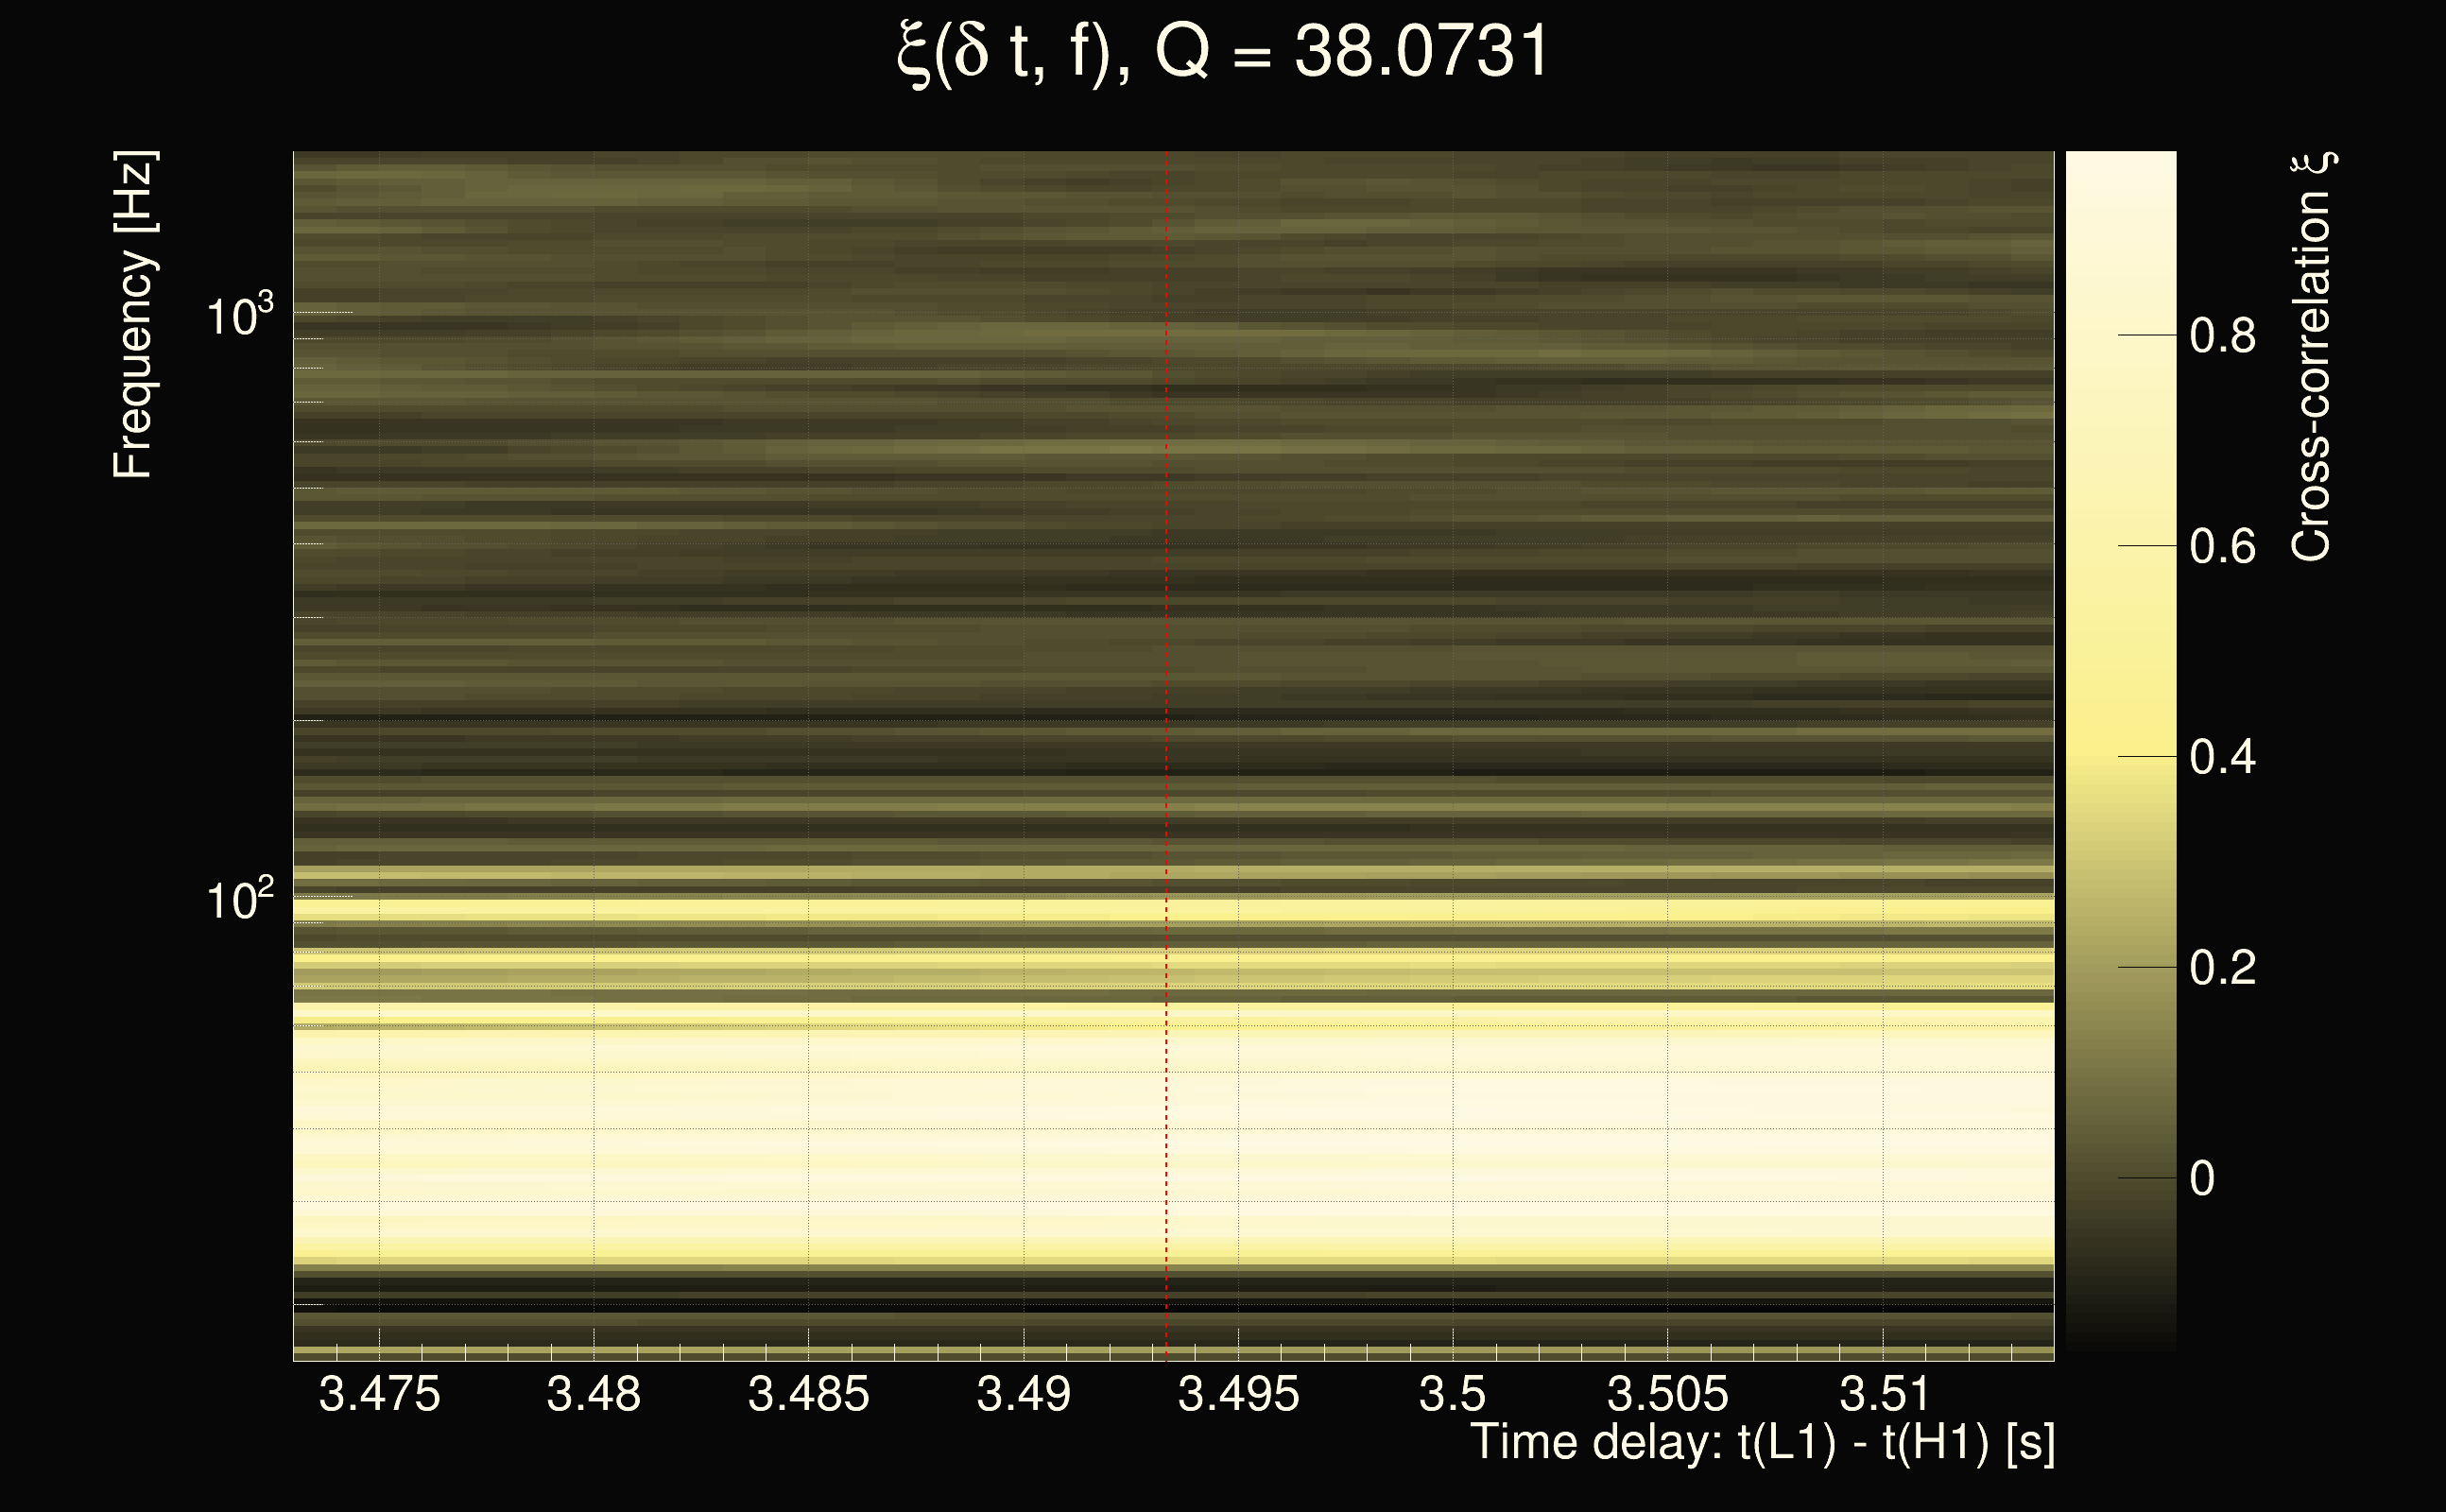Image resolution: width=2446 pixels, height=1512 pixels.
Task: Click the 0.8 label on the colorbar
Action: (x=2222, y=336)
